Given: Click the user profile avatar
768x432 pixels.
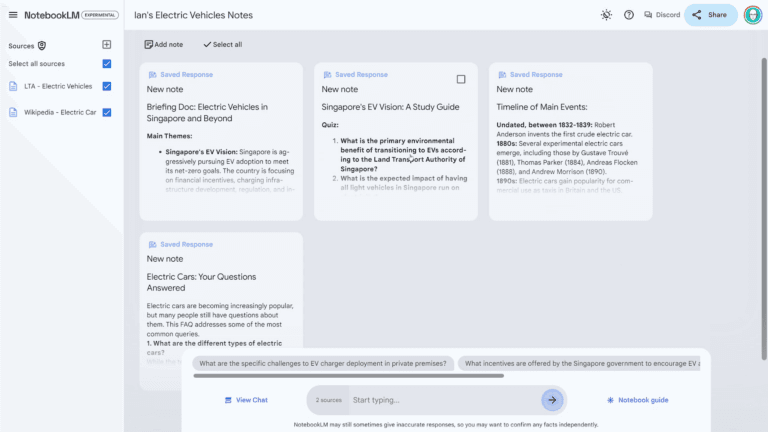Looking at the screenshot, I should (x=752, y=15).
